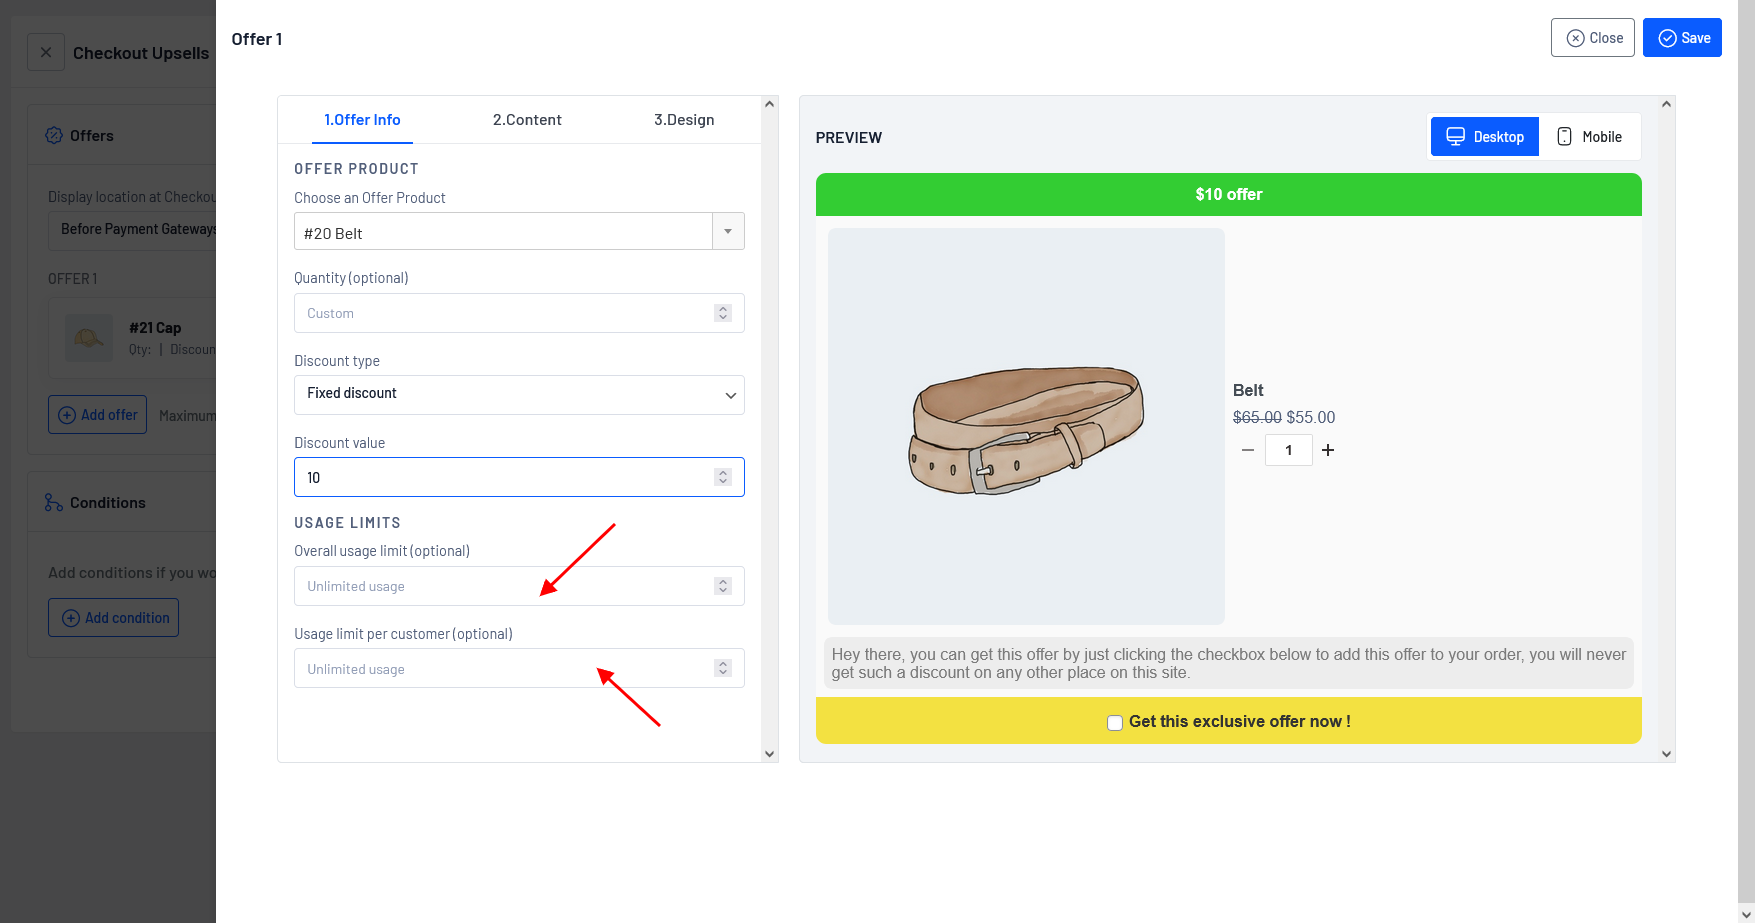Screen dimensions: 1755x923
Task: Open the Choose an Offer Product dropdown
Action: tap(519, 232)
